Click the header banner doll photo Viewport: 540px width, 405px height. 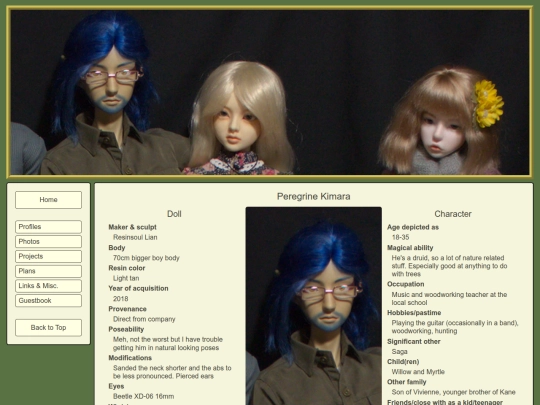(x=270, y=92)
